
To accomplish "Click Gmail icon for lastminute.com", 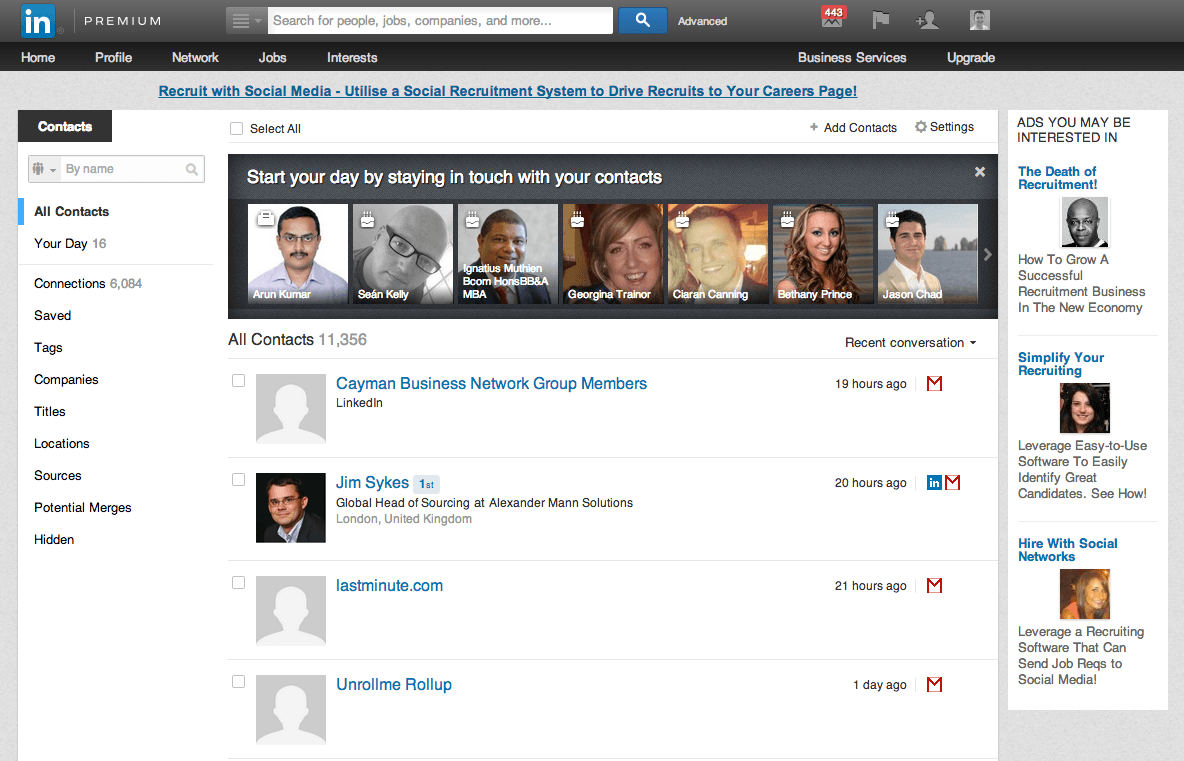I will pyautogui.click(x=934, y=585).
